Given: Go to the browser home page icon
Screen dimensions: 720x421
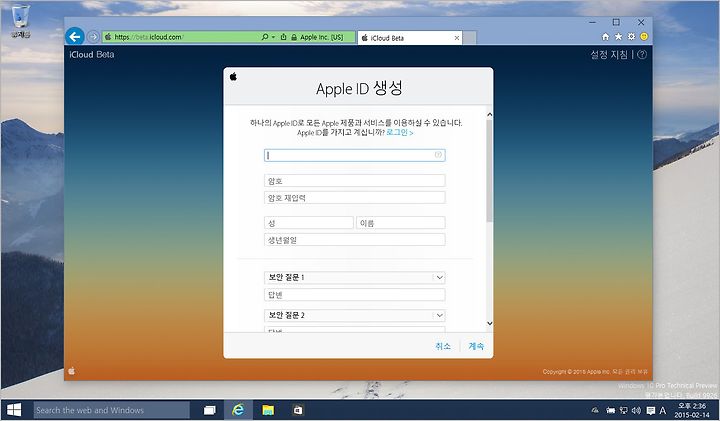Looking at the screenshot, I should tap(606, 37).
